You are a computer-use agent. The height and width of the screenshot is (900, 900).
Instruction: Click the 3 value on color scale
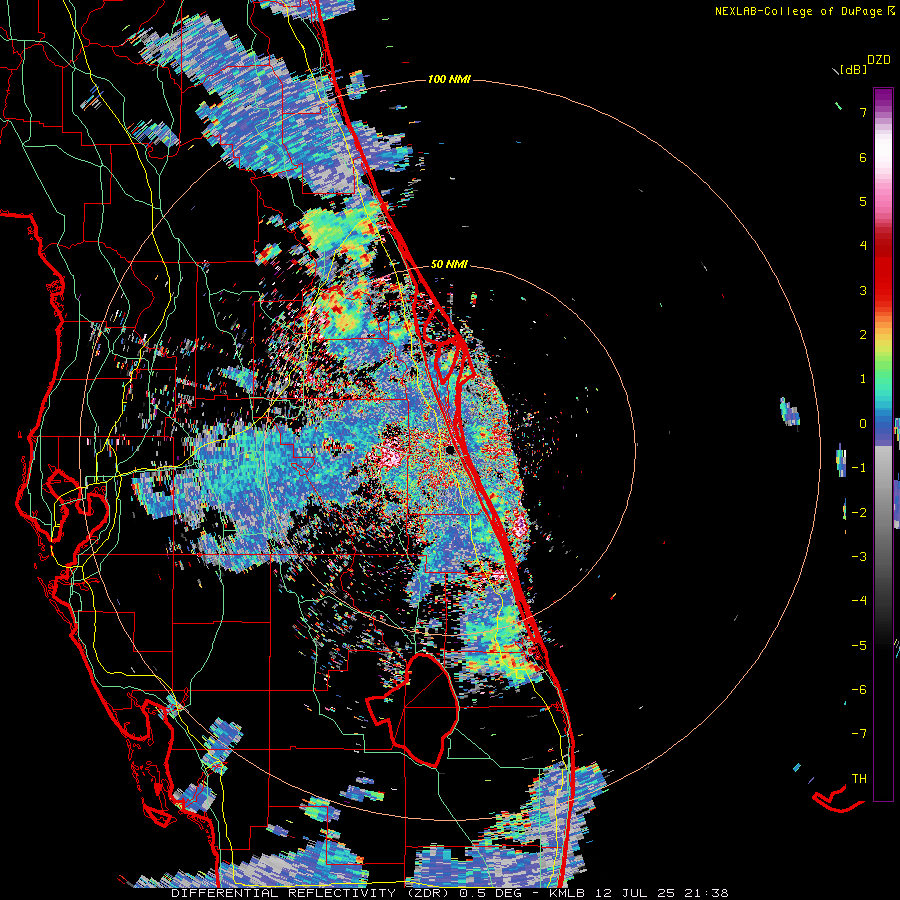tap(863, 290)
